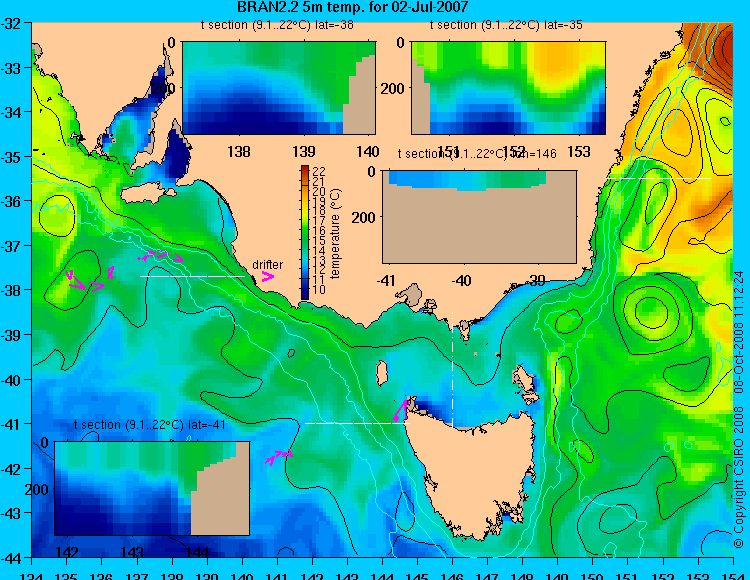Select the drifter track near 137.5E, 37S
Screen dimensions: 750x580
[x=160, y=256]
